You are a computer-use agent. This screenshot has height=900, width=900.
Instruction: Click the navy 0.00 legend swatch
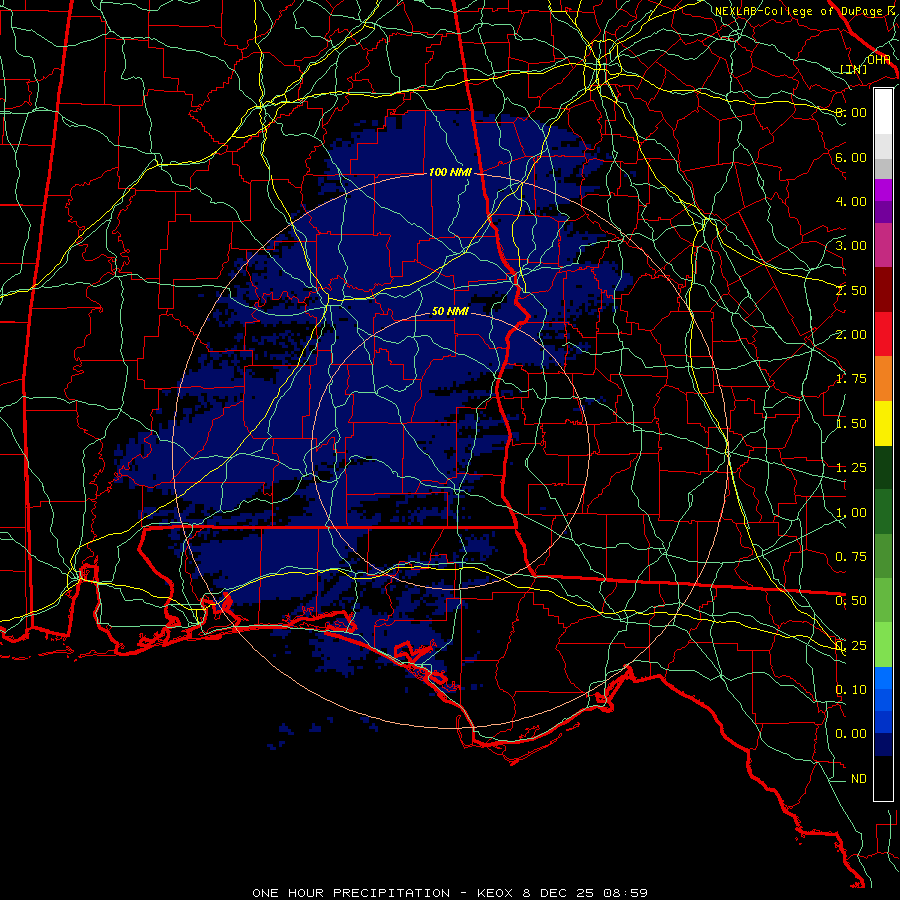click(x=883, y=745)
